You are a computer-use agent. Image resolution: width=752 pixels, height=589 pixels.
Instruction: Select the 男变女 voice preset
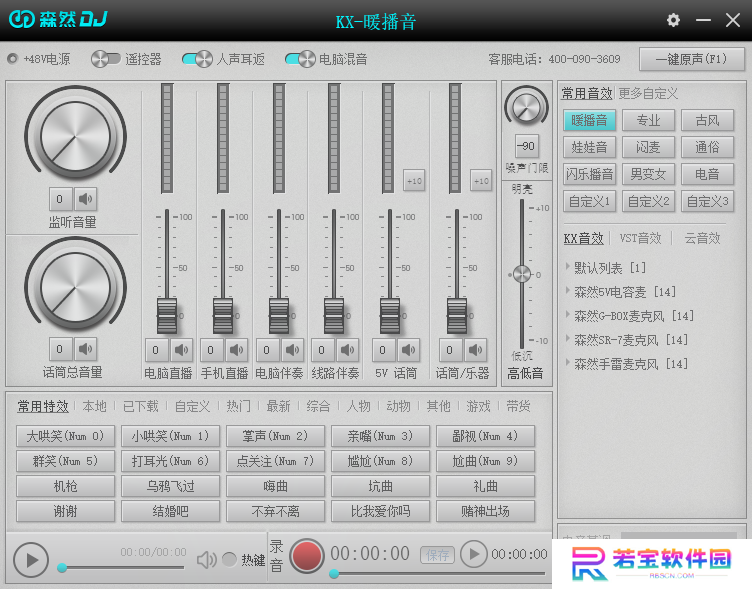[648, 174]
